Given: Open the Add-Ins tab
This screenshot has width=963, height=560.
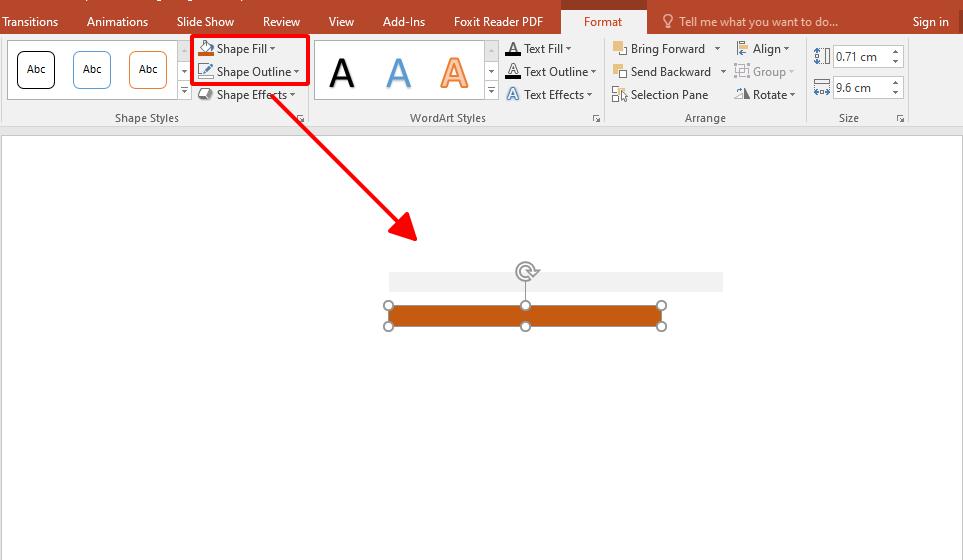Looking at the screenshot, I should tap(404, 21).
